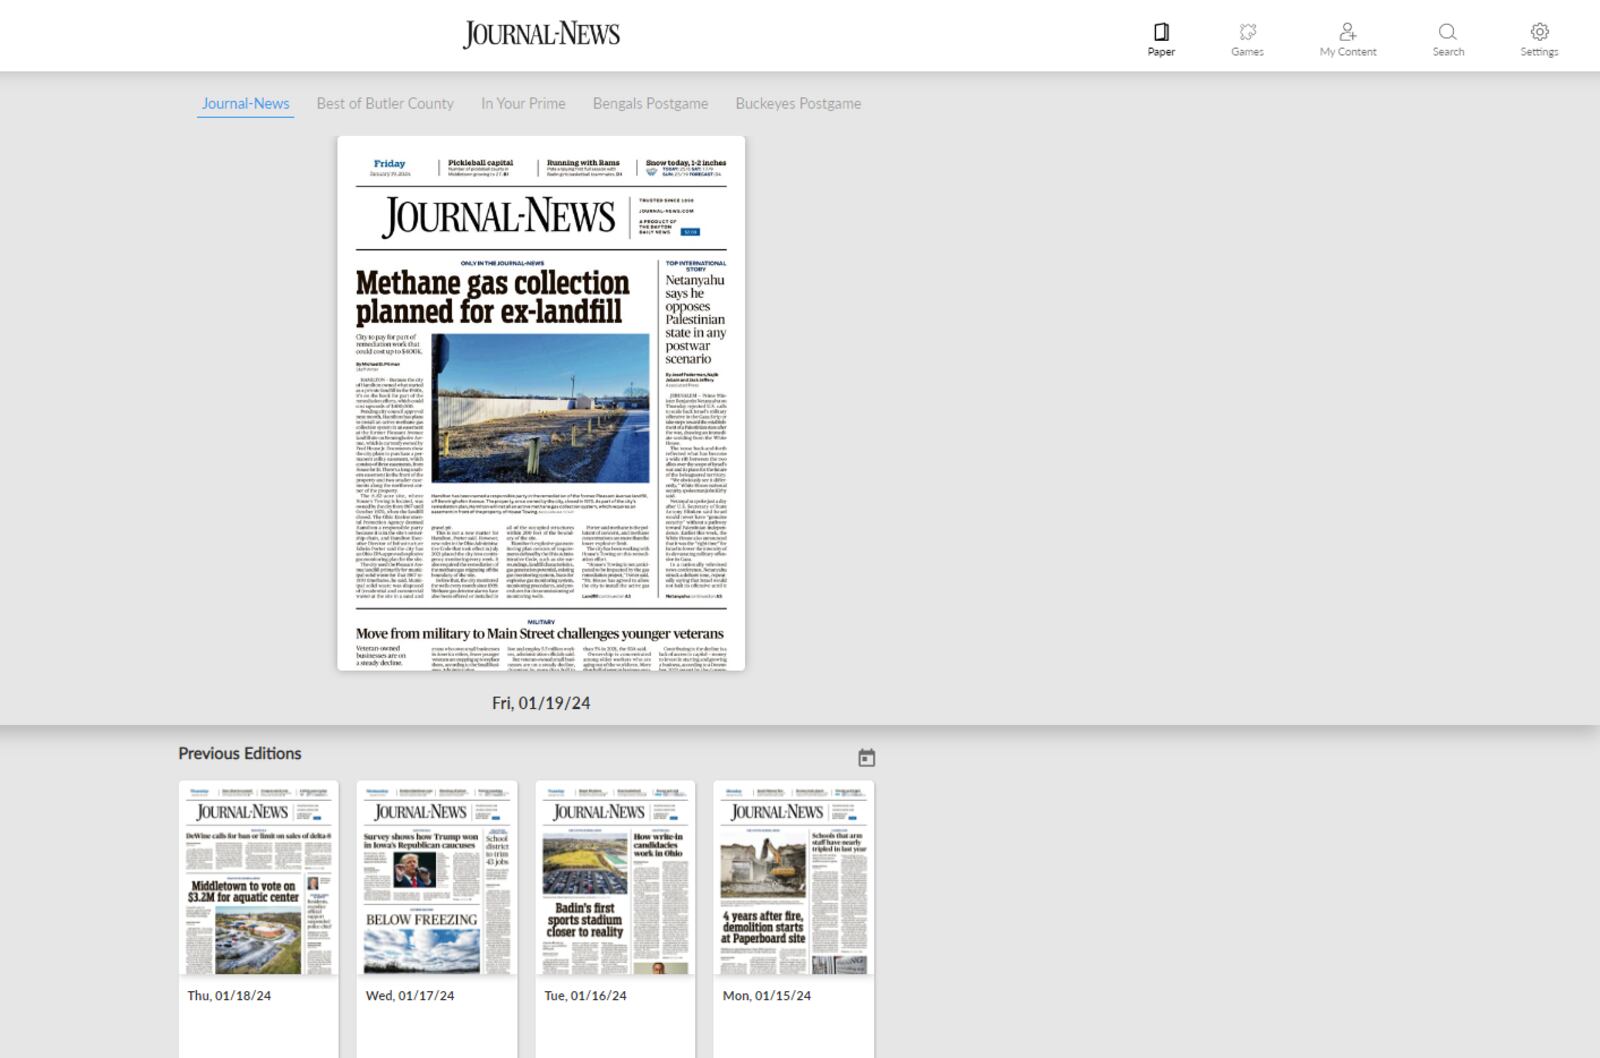Image resolution: width=1600 pixels, height=1058 pixels.
Task: Open the Games puzzle icon
Action: 1247,32
